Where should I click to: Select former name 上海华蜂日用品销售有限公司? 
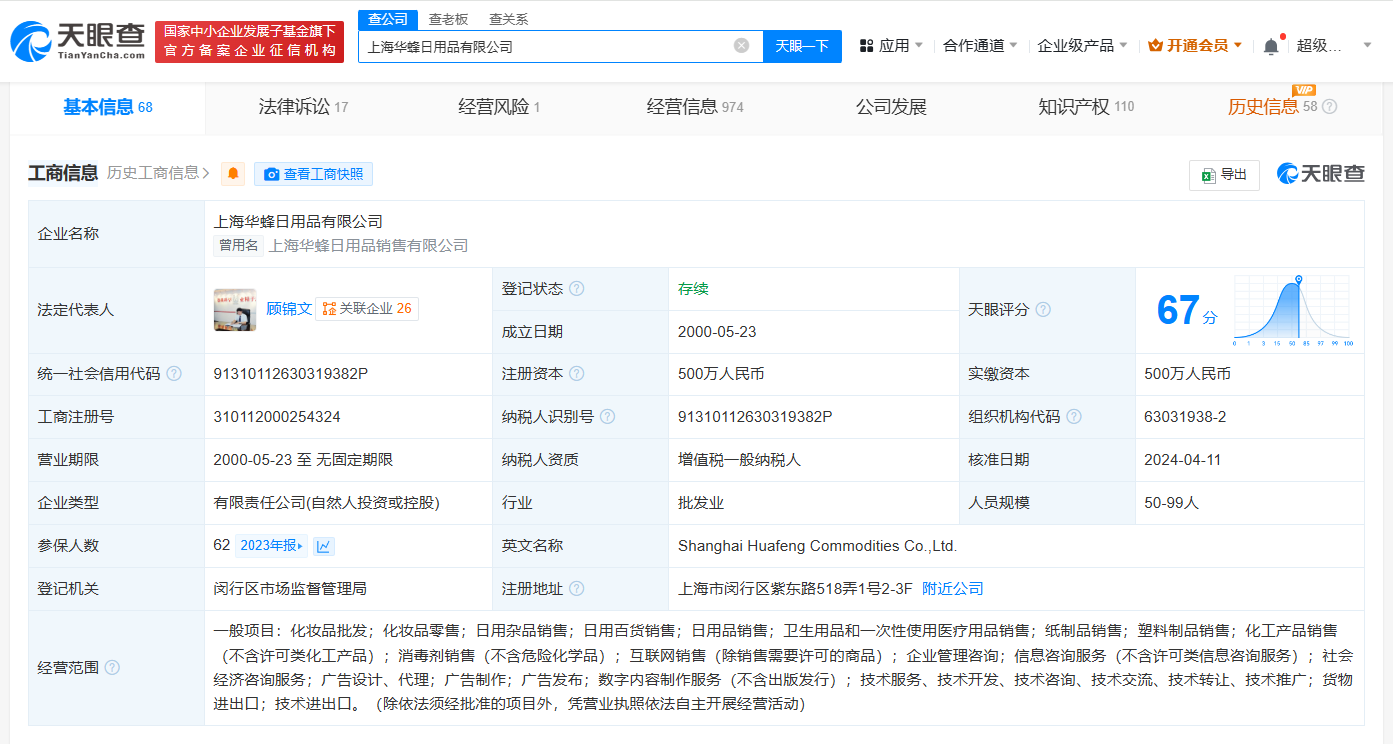tap(368, 245)
